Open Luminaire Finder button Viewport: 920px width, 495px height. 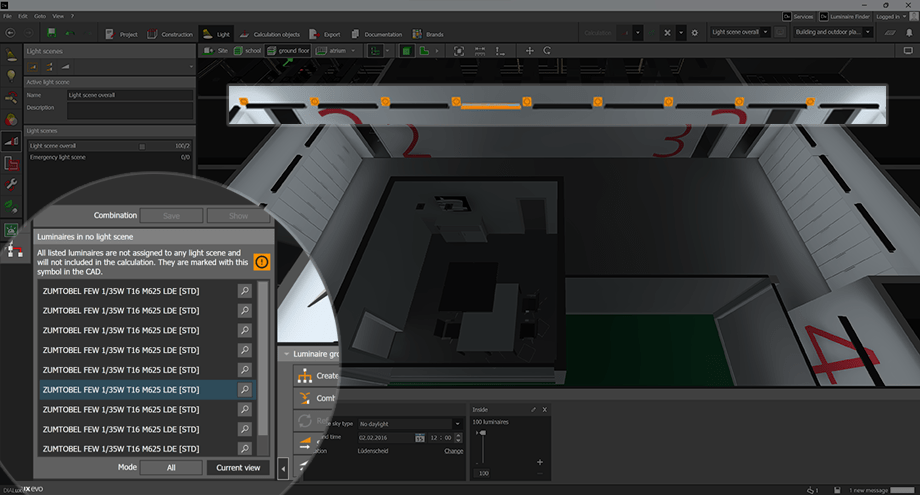click(845, 17)
